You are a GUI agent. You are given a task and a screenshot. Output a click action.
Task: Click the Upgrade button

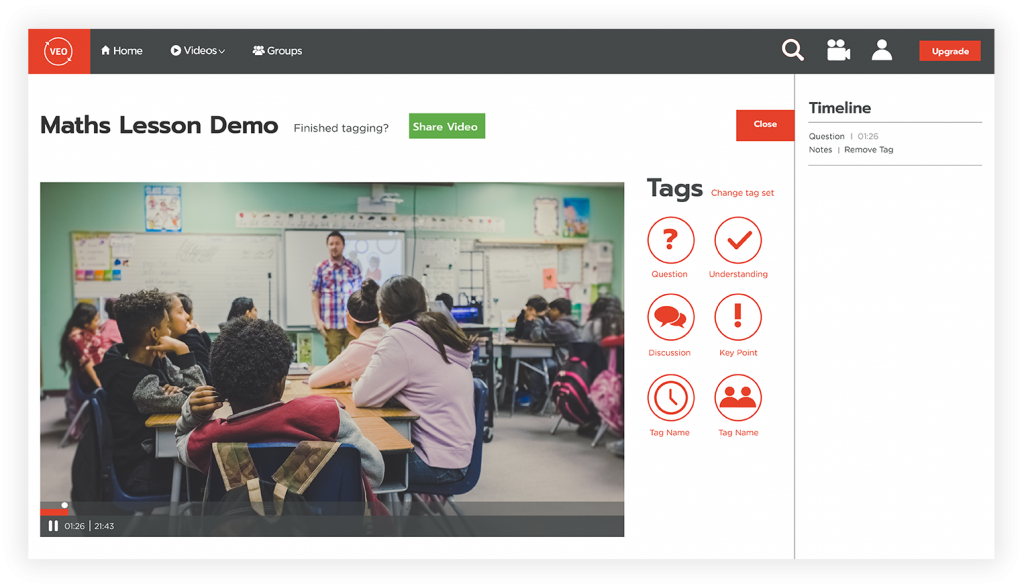coord(950,51)
